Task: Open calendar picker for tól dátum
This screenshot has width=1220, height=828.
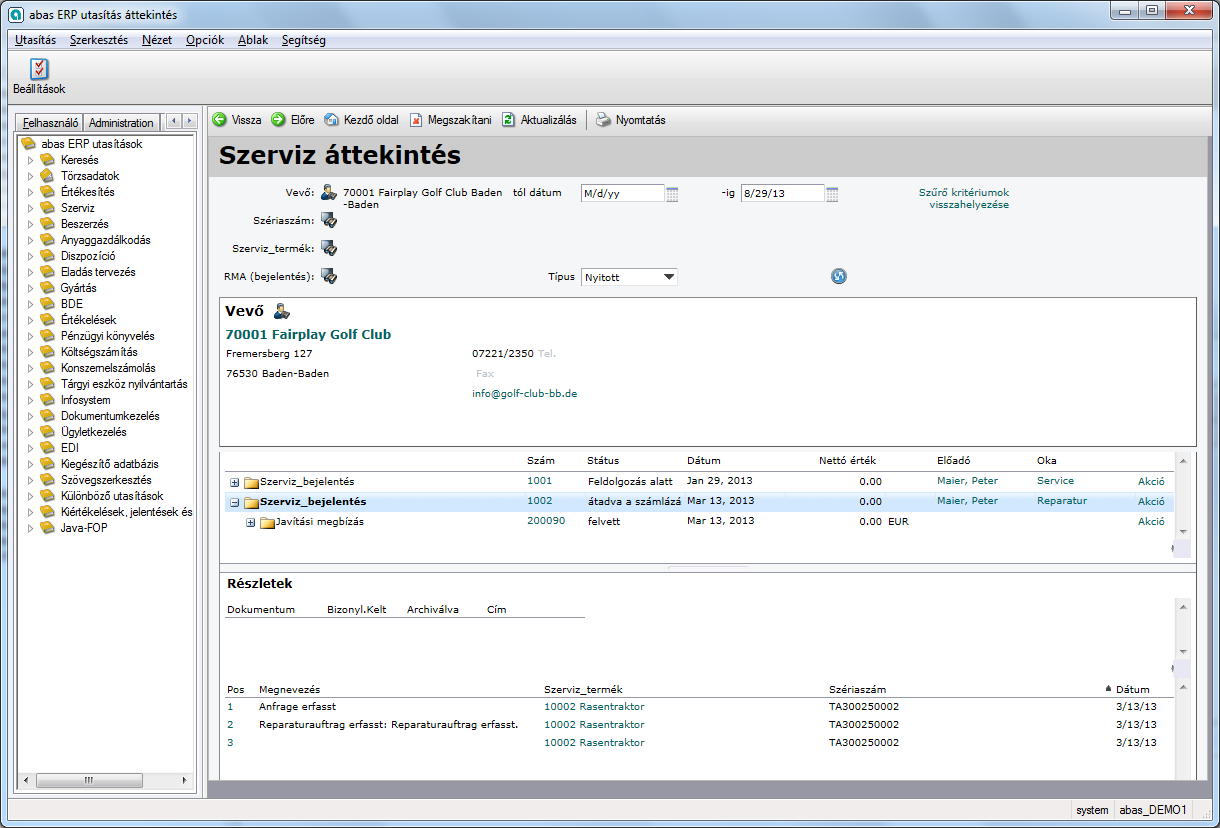Action: click(x=672, y=194)
